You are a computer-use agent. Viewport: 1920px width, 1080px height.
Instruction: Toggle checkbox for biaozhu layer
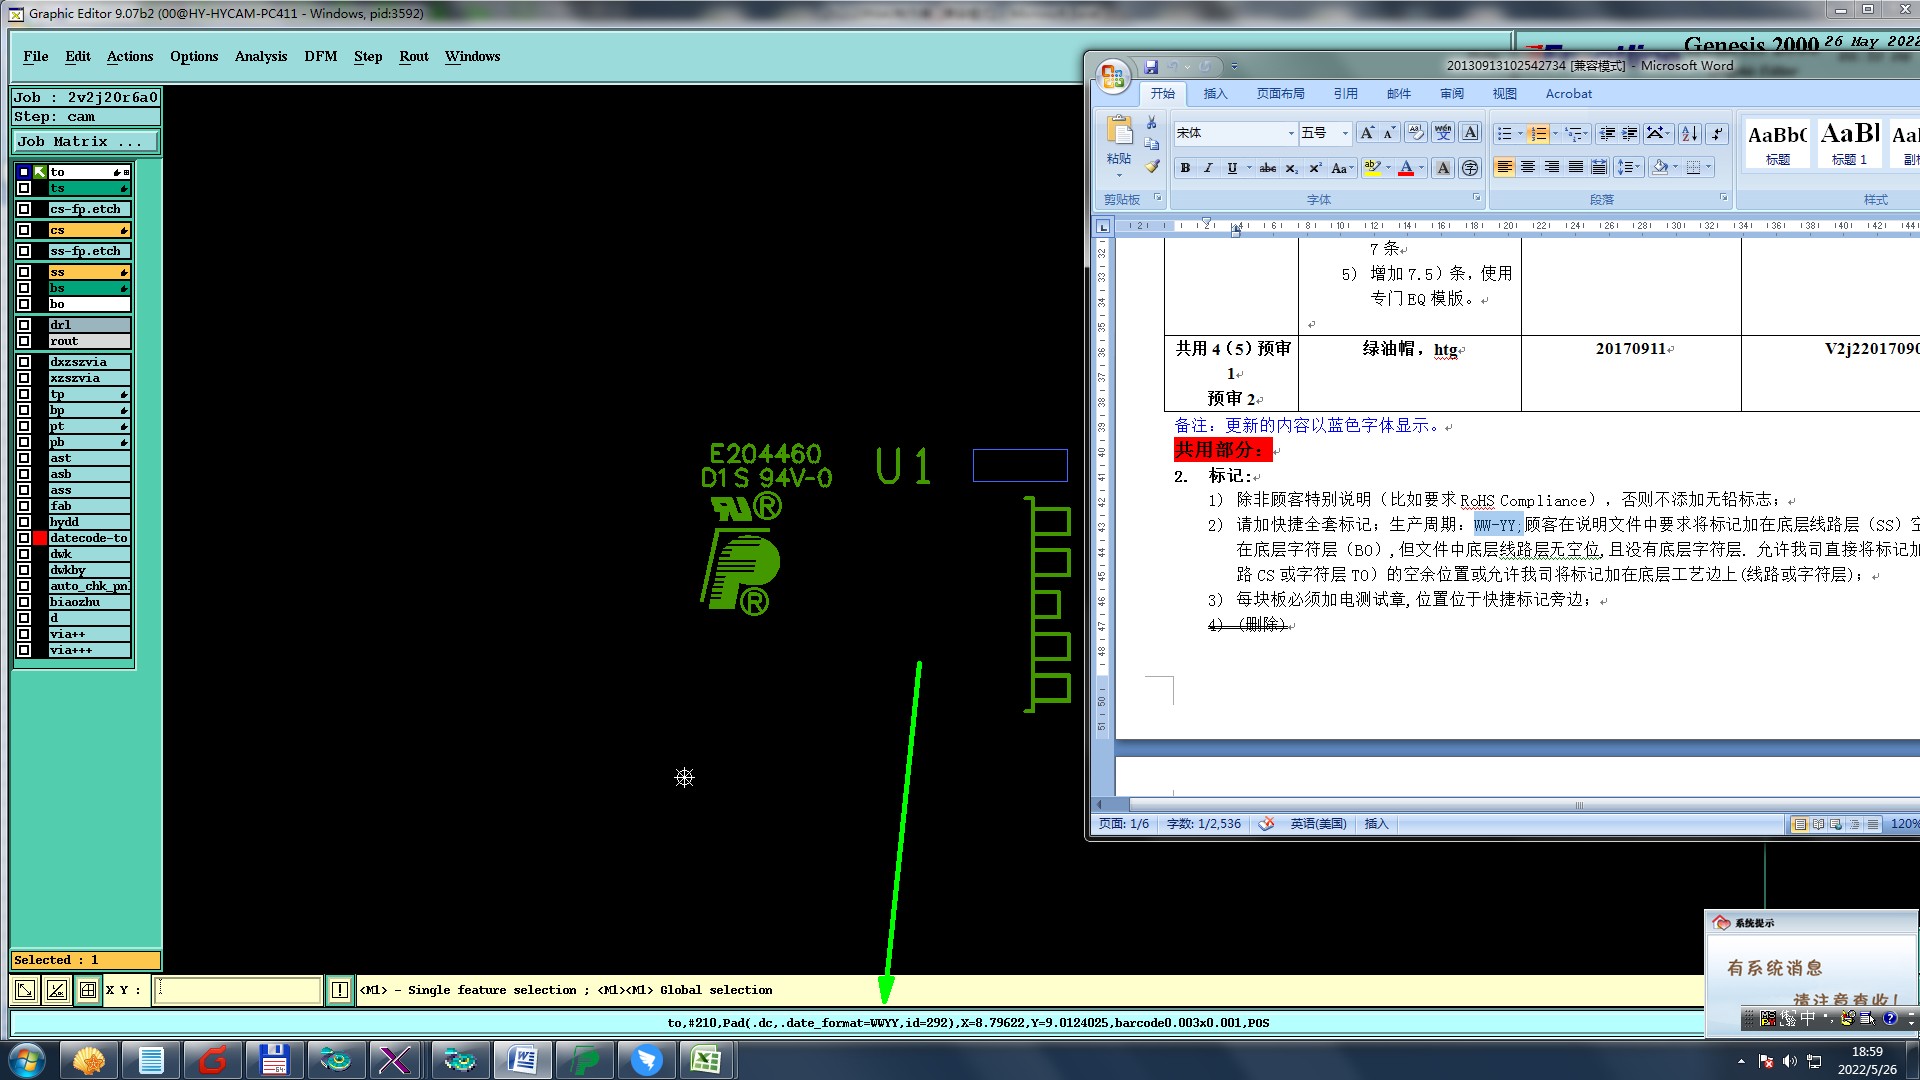24,602
